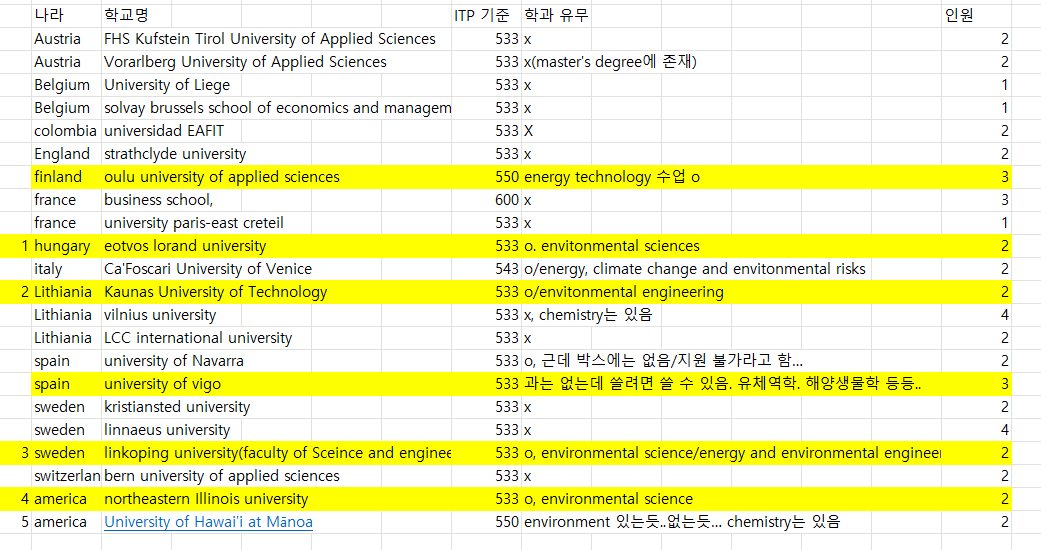The image size is (1041, 550).
Task: Click 근데 박스에는 없음 note cell
Action: [x=664, y=361]
